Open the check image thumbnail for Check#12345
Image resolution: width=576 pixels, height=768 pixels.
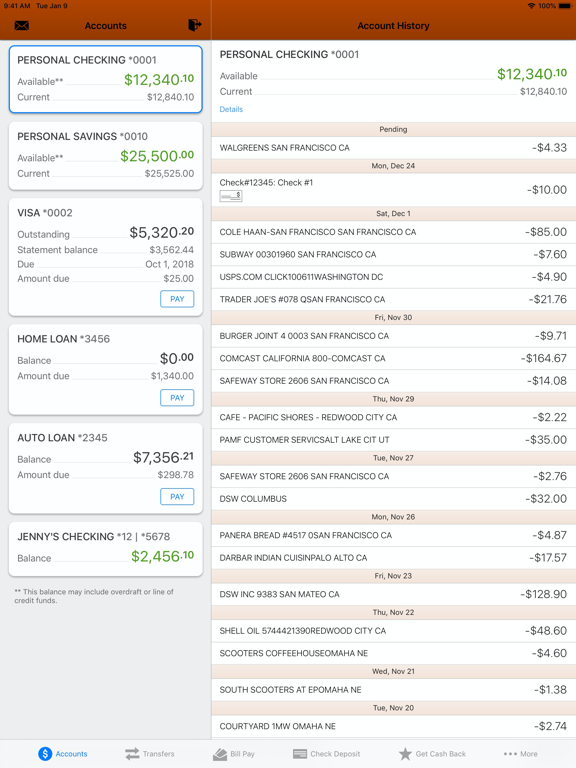(231, 196)
